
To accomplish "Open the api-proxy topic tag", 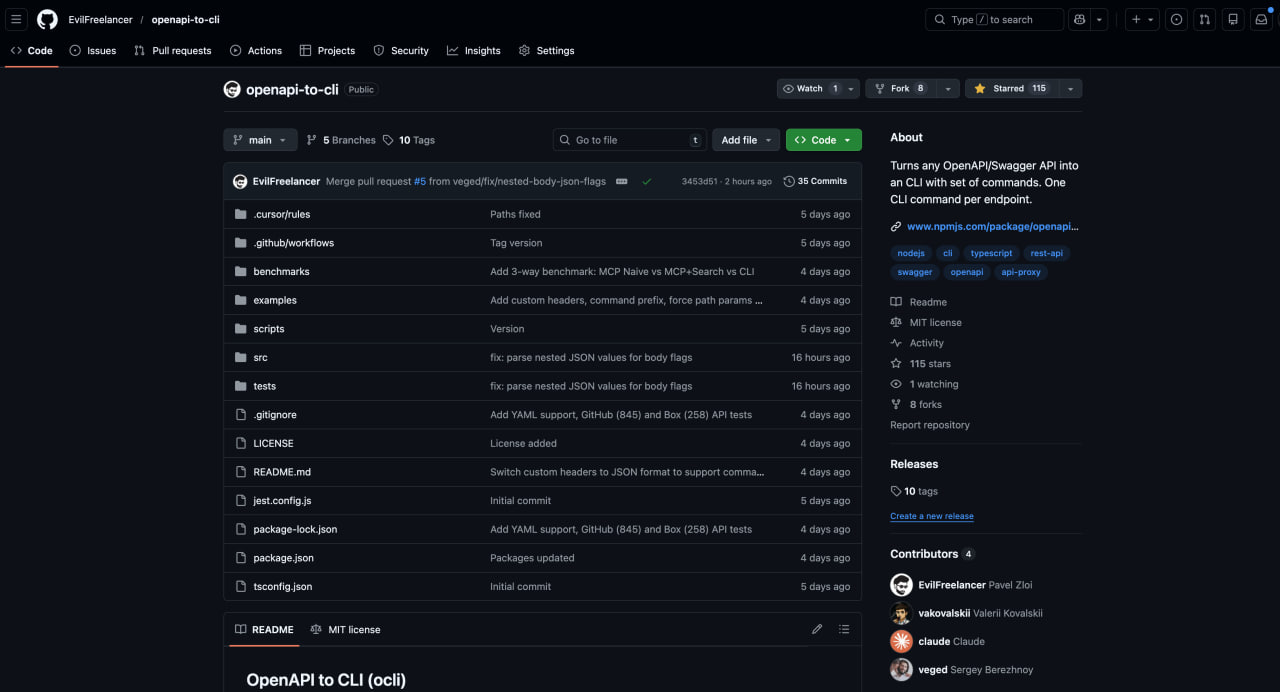I will click(1021, 272).
